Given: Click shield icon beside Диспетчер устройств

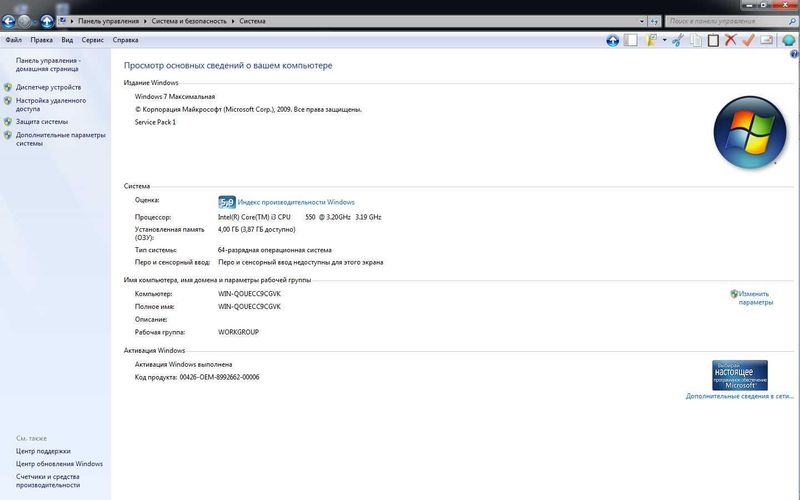Looking at the screenshot, I should 8,87.
